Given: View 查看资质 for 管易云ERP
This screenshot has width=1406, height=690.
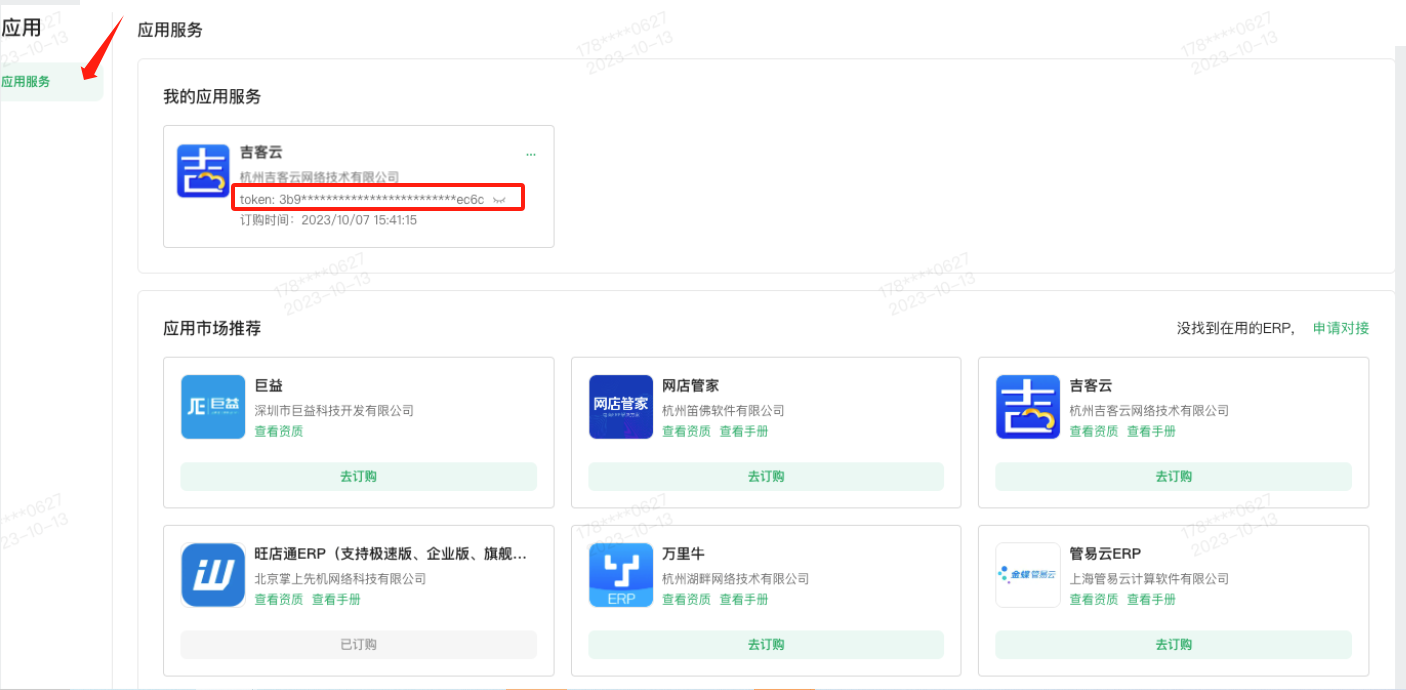Looking at the screenshot, I should [x=1094, y=599].
